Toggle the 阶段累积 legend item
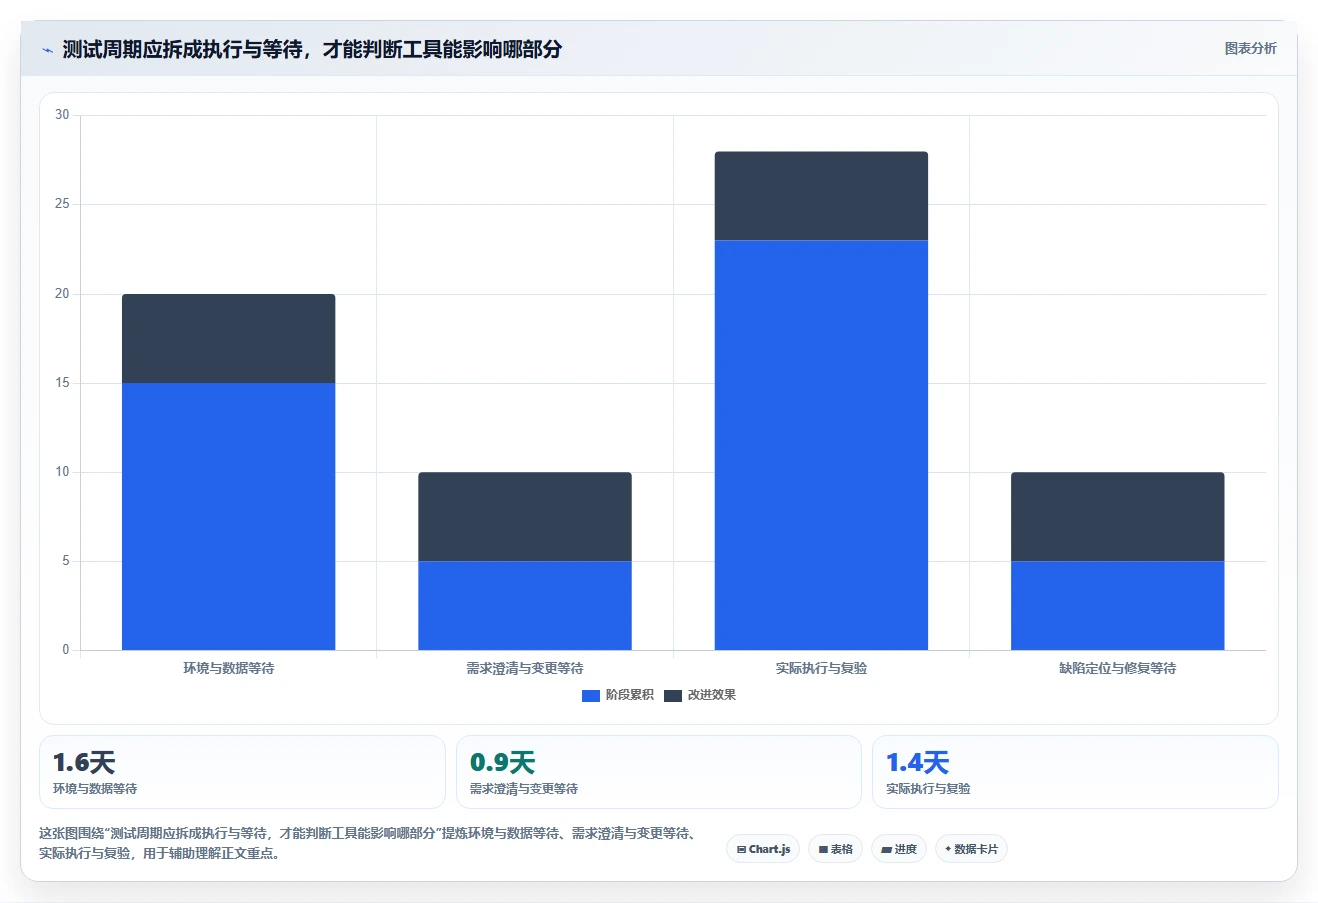The width and height of the screenshot is (1318, 903). coord(617,695)
